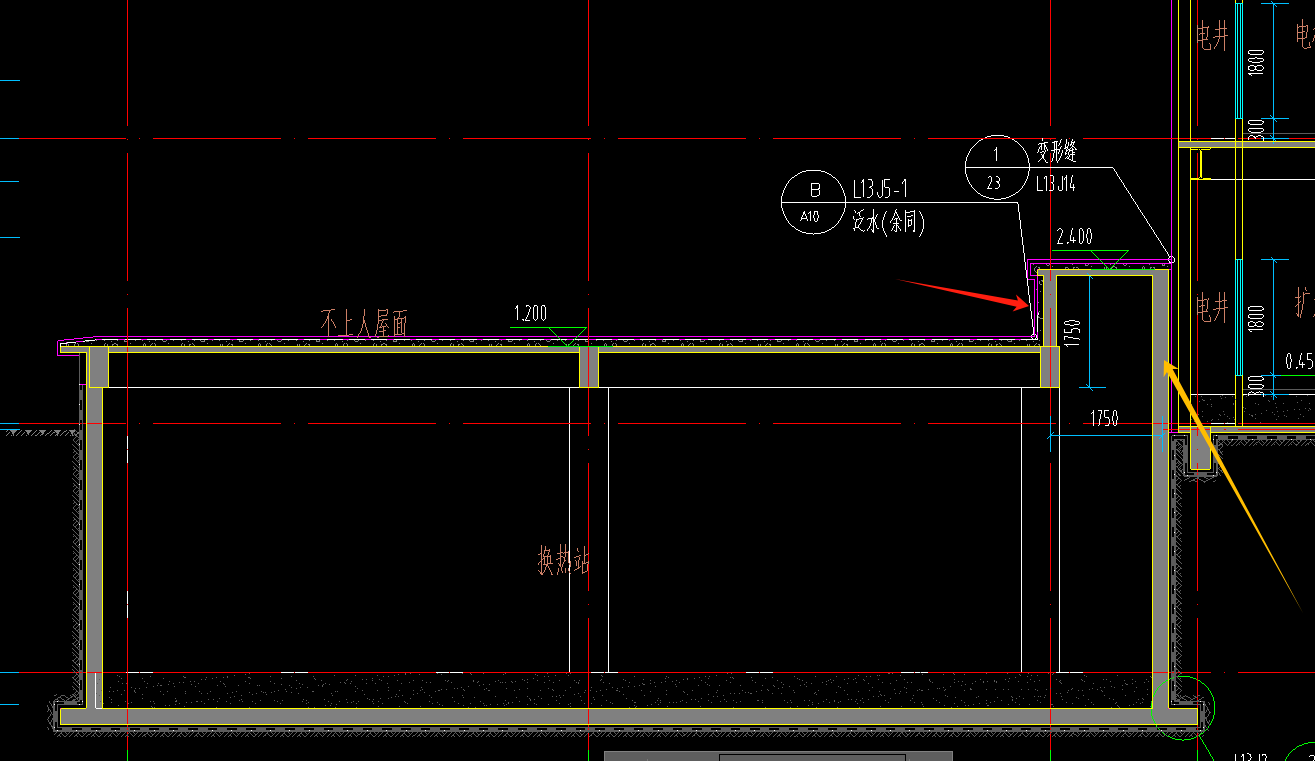This screenshot has width=1315, height=761.
Task: Select the green circle at bottom-right foundation corner
Action: pos(1184,707)
